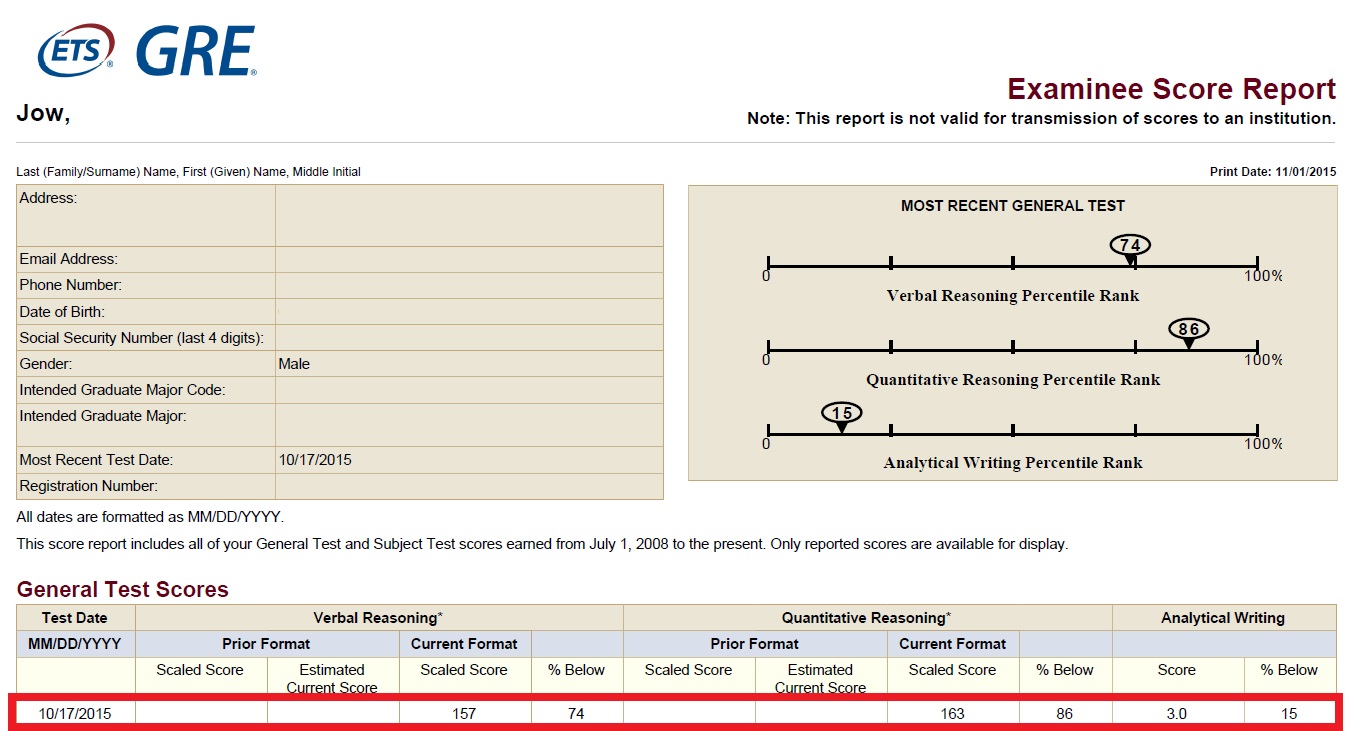1349x731 pixels.
Task: Click "Current Format" under Quantitative Reasoning
Action: [x=953, y=644]
